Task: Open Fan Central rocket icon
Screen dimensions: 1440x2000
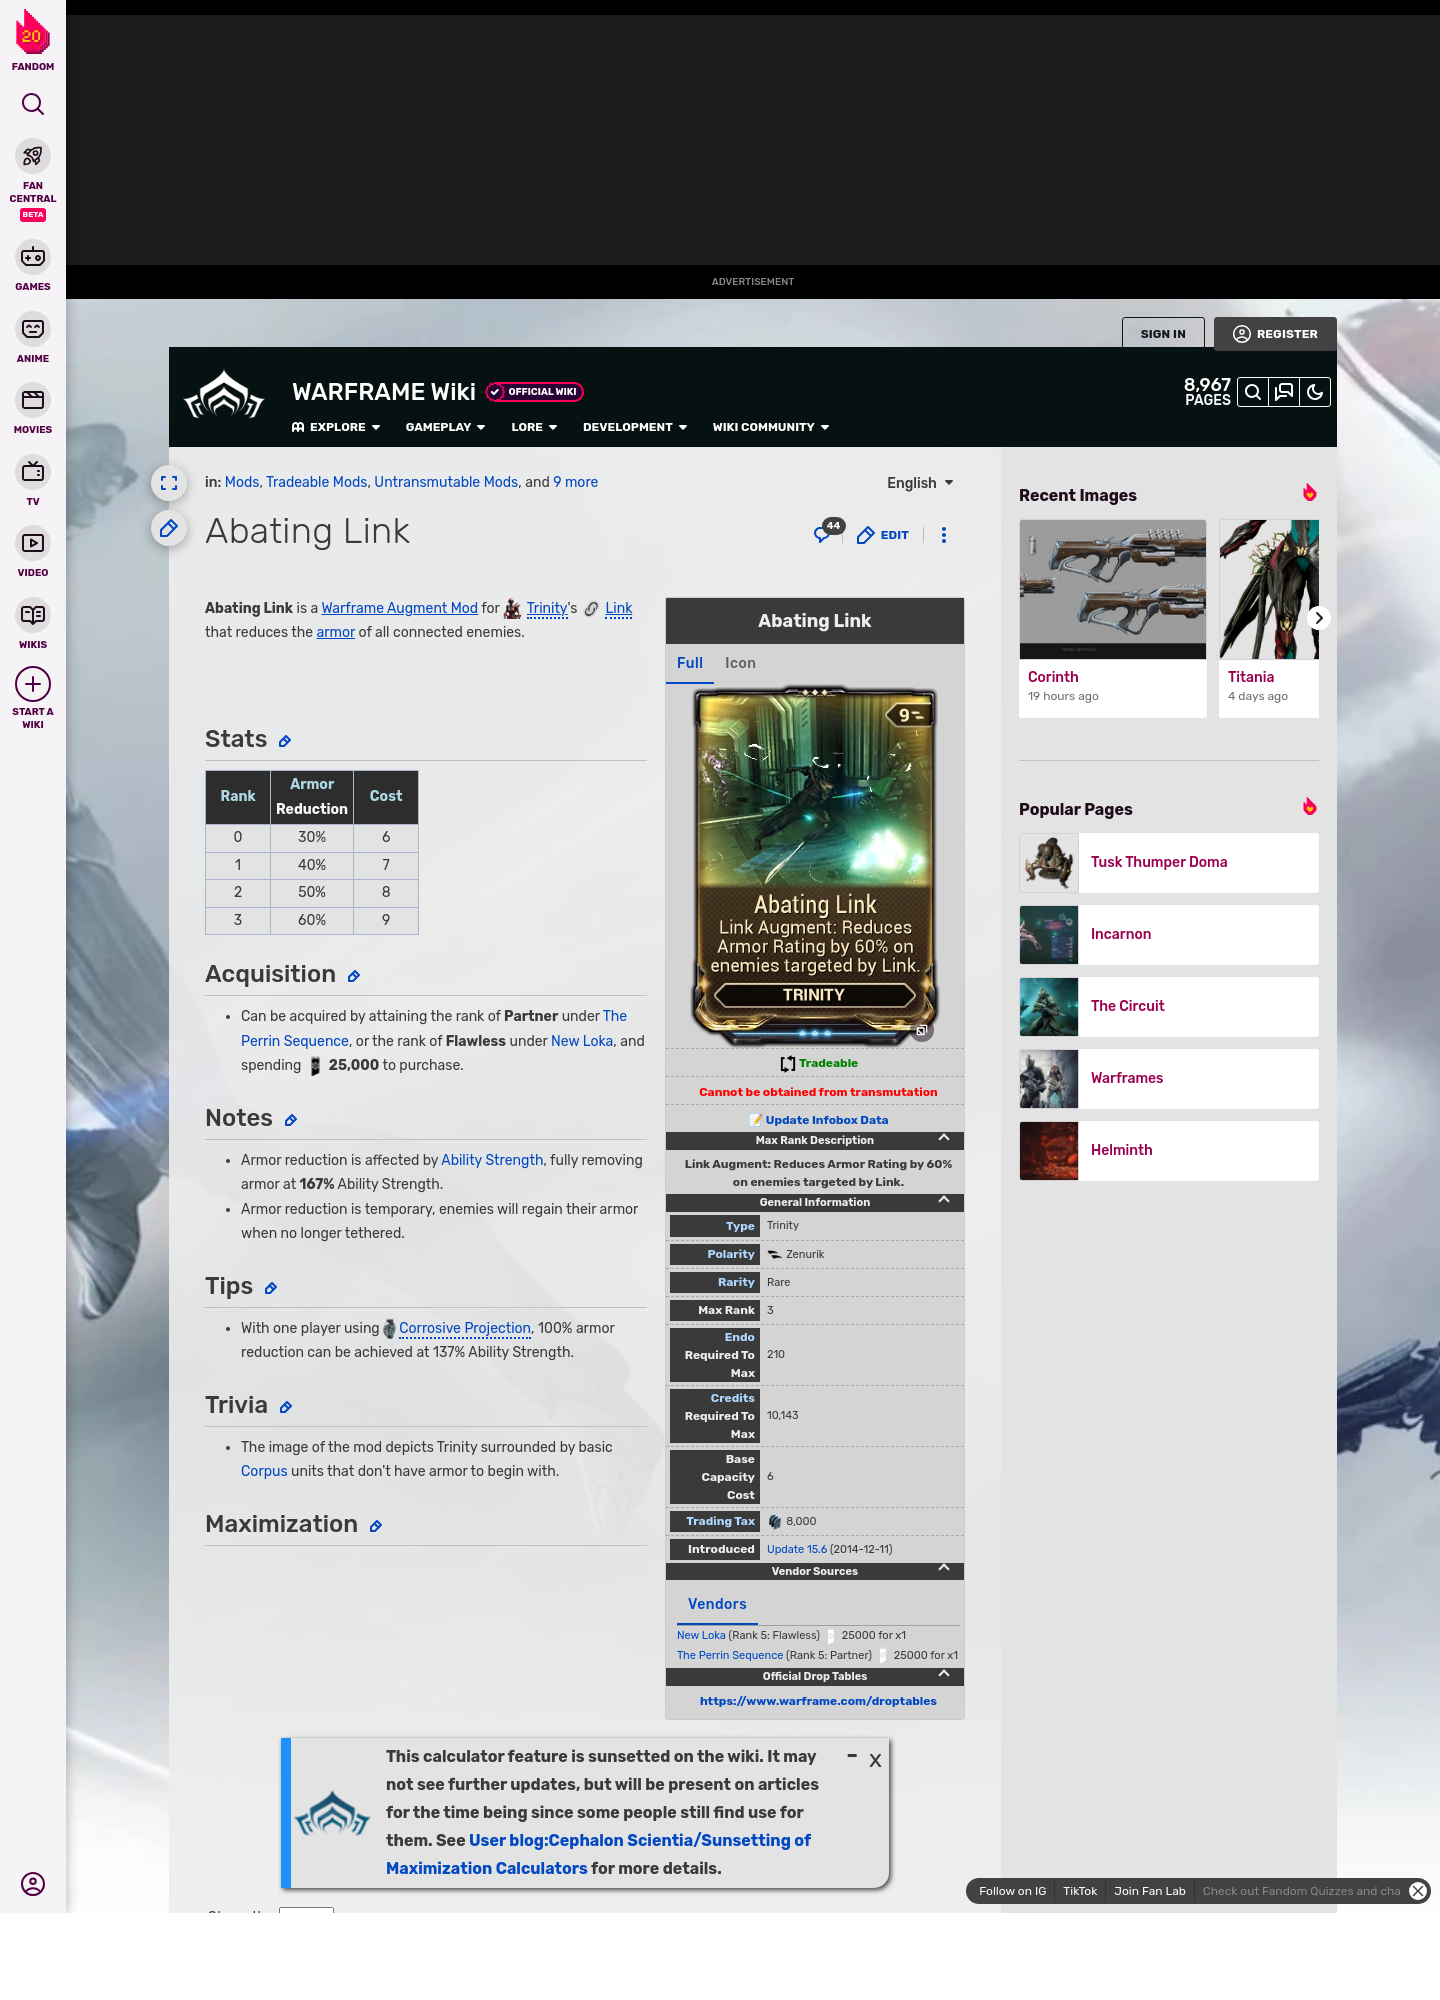Action: pos(33,157)
